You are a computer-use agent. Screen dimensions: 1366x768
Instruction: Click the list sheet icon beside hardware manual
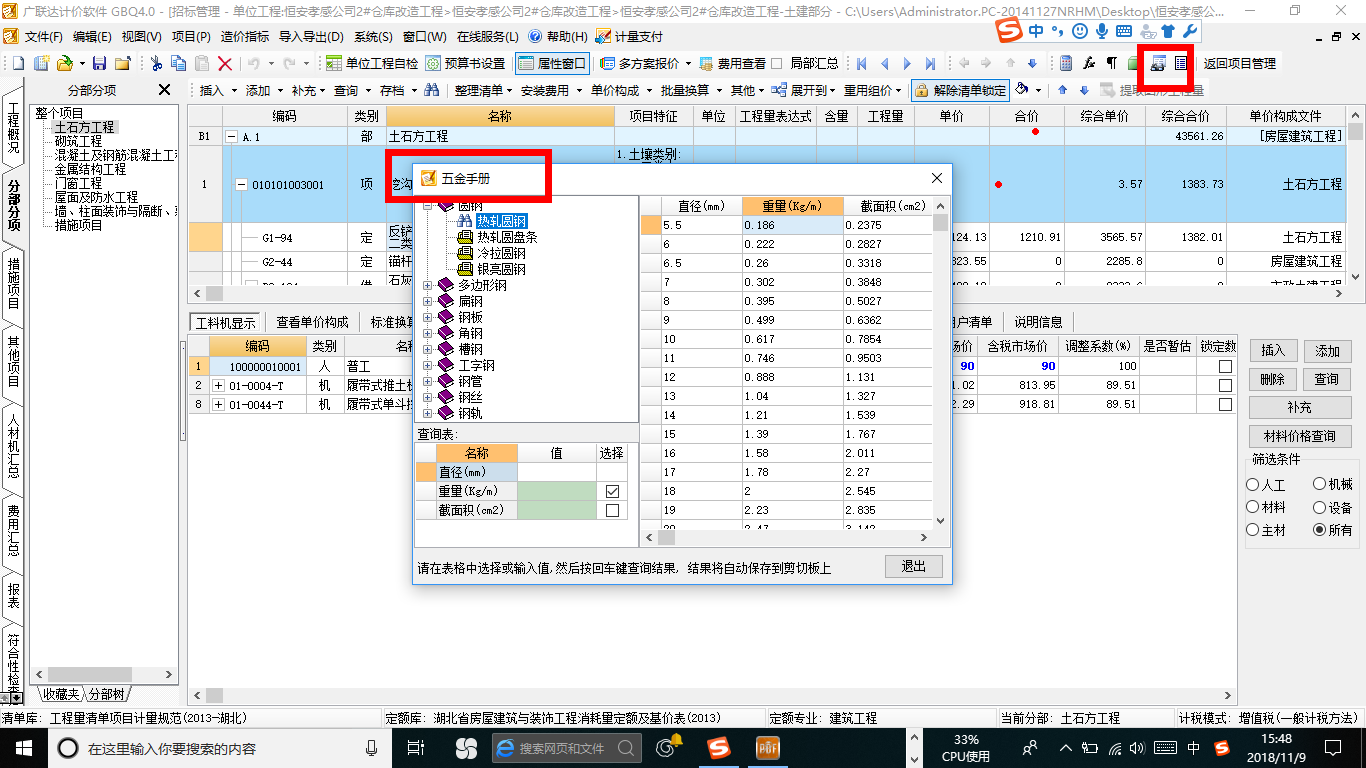(x=1181, y=63)
